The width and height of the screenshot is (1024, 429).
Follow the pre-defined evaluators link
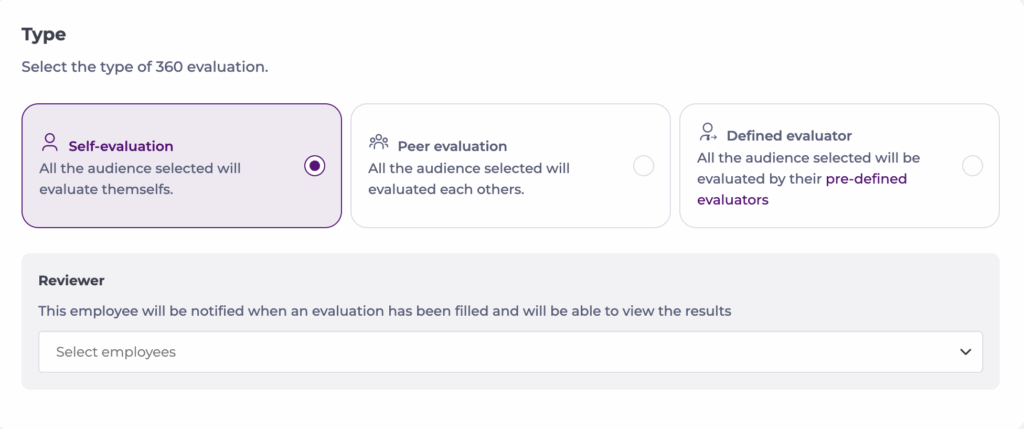tap(867, 179)
